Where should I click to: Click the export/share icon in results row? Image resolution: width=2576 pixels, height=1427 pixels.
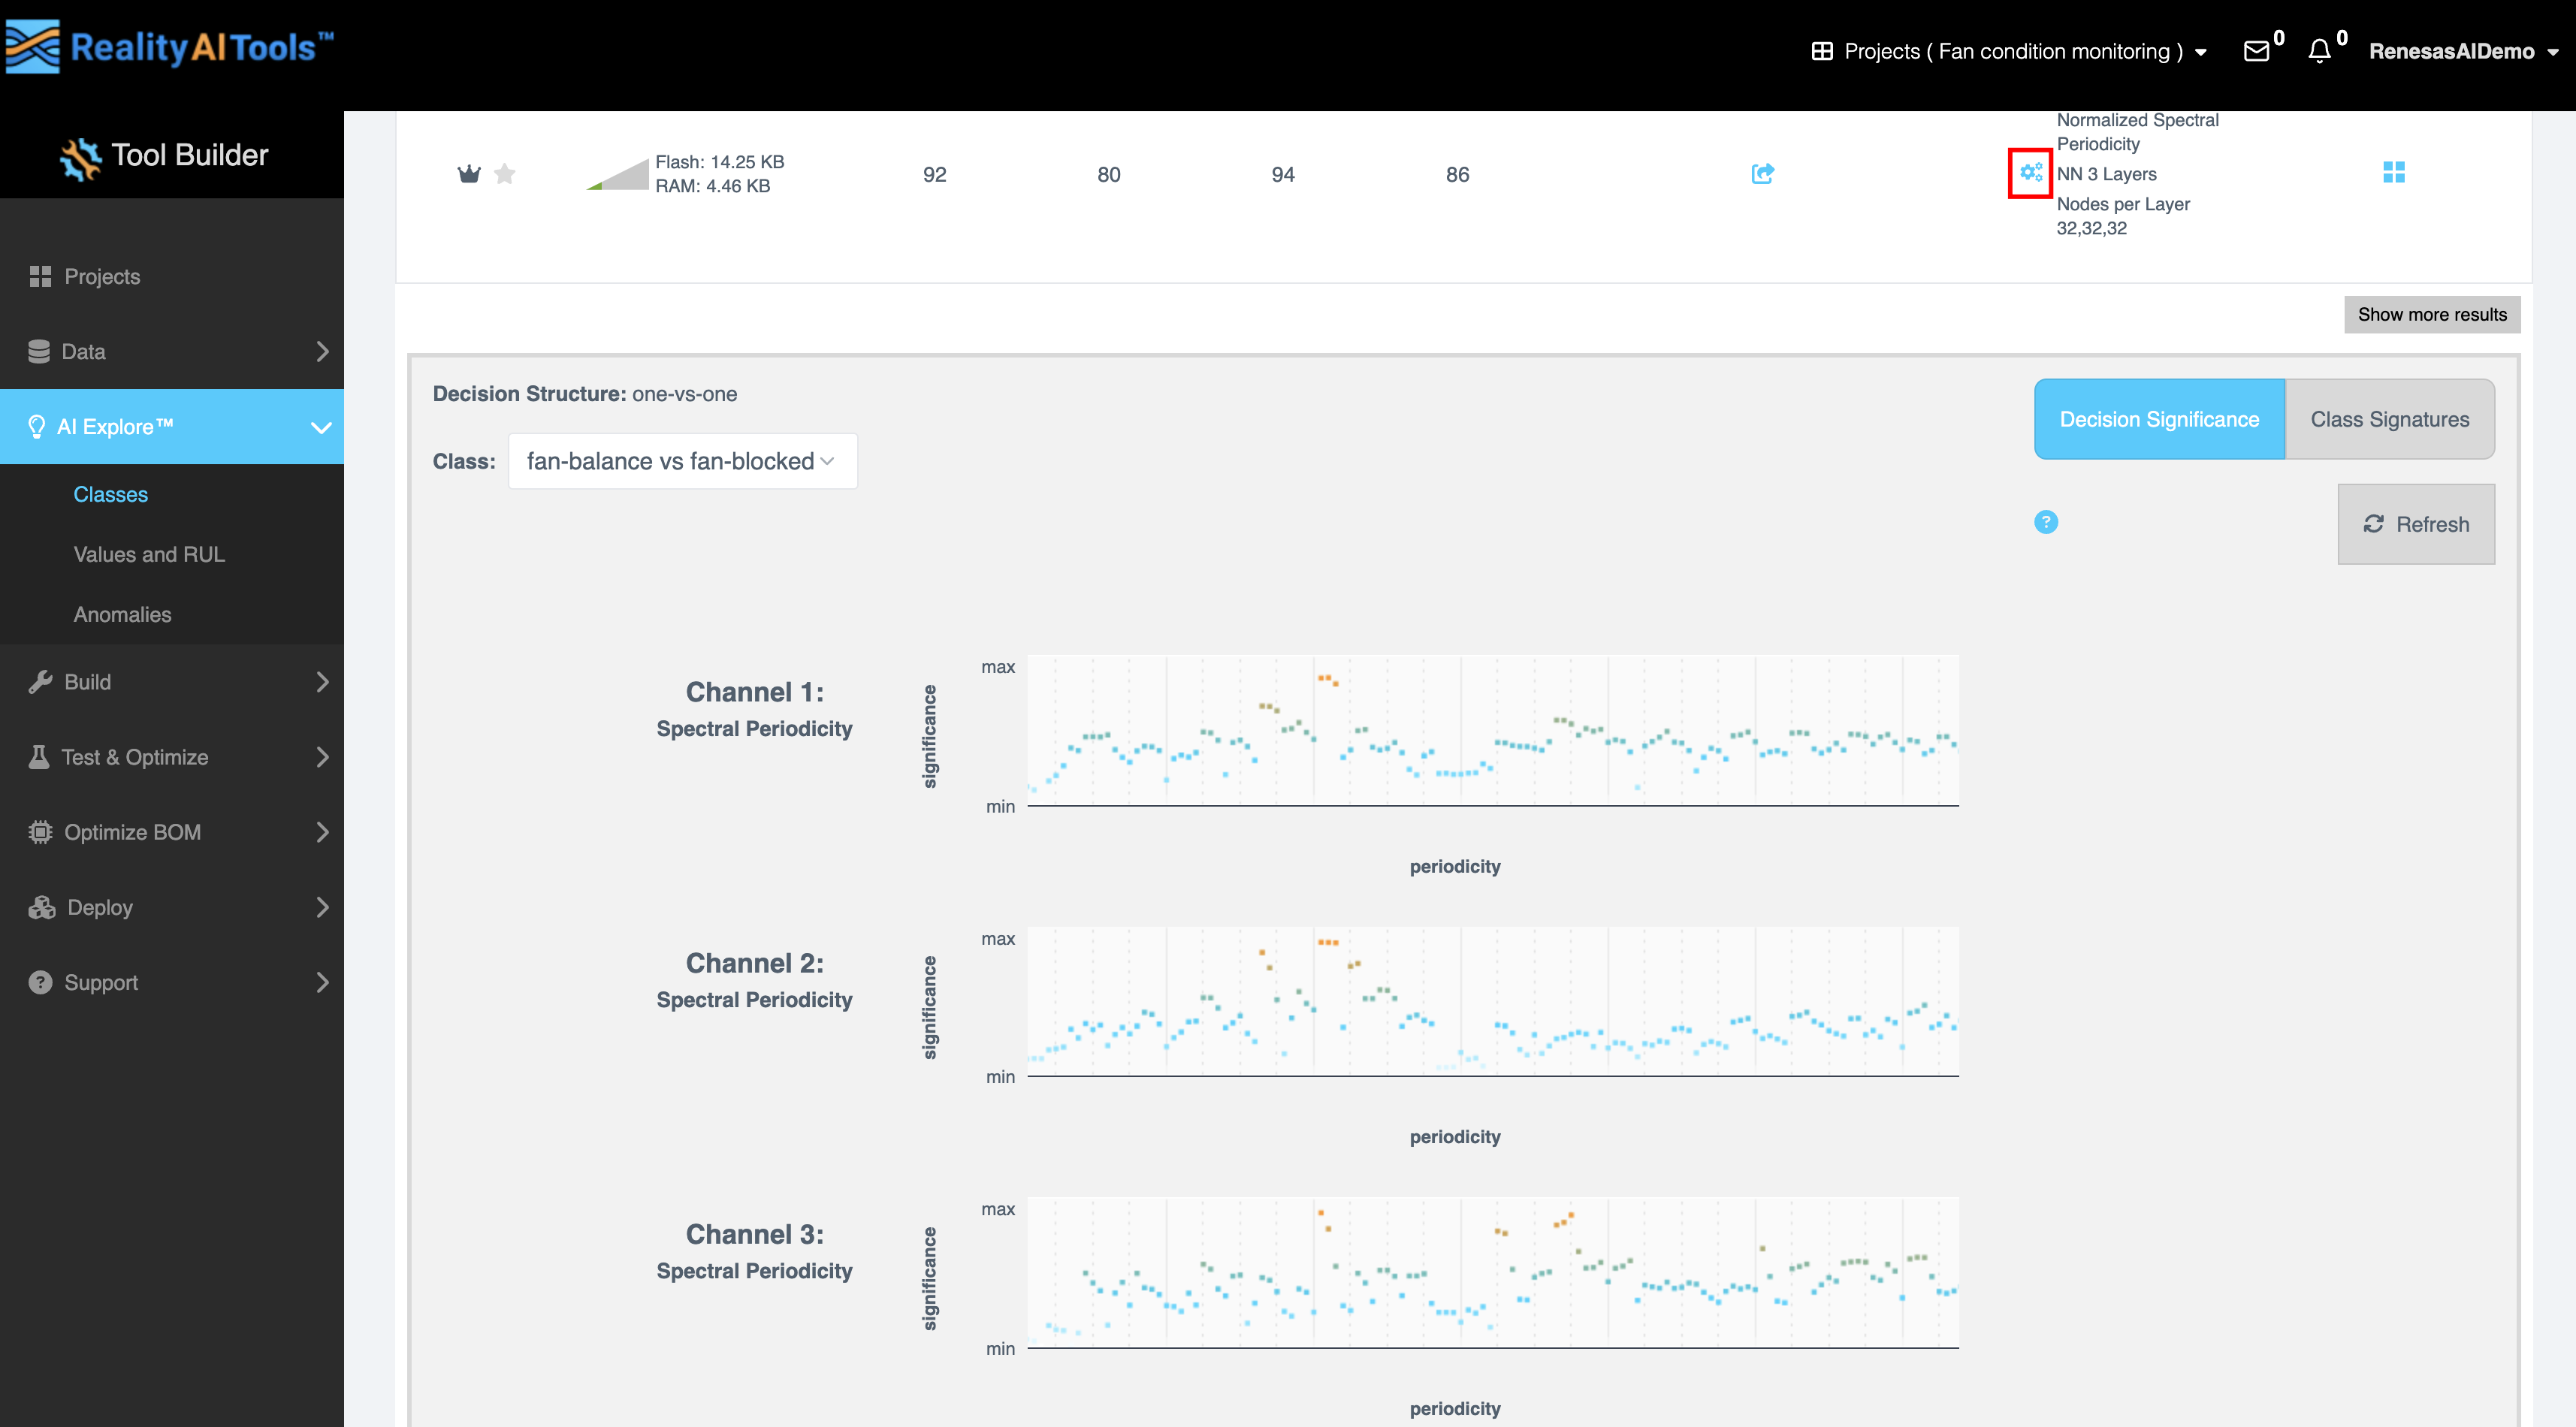click(x=1762, y=174)
